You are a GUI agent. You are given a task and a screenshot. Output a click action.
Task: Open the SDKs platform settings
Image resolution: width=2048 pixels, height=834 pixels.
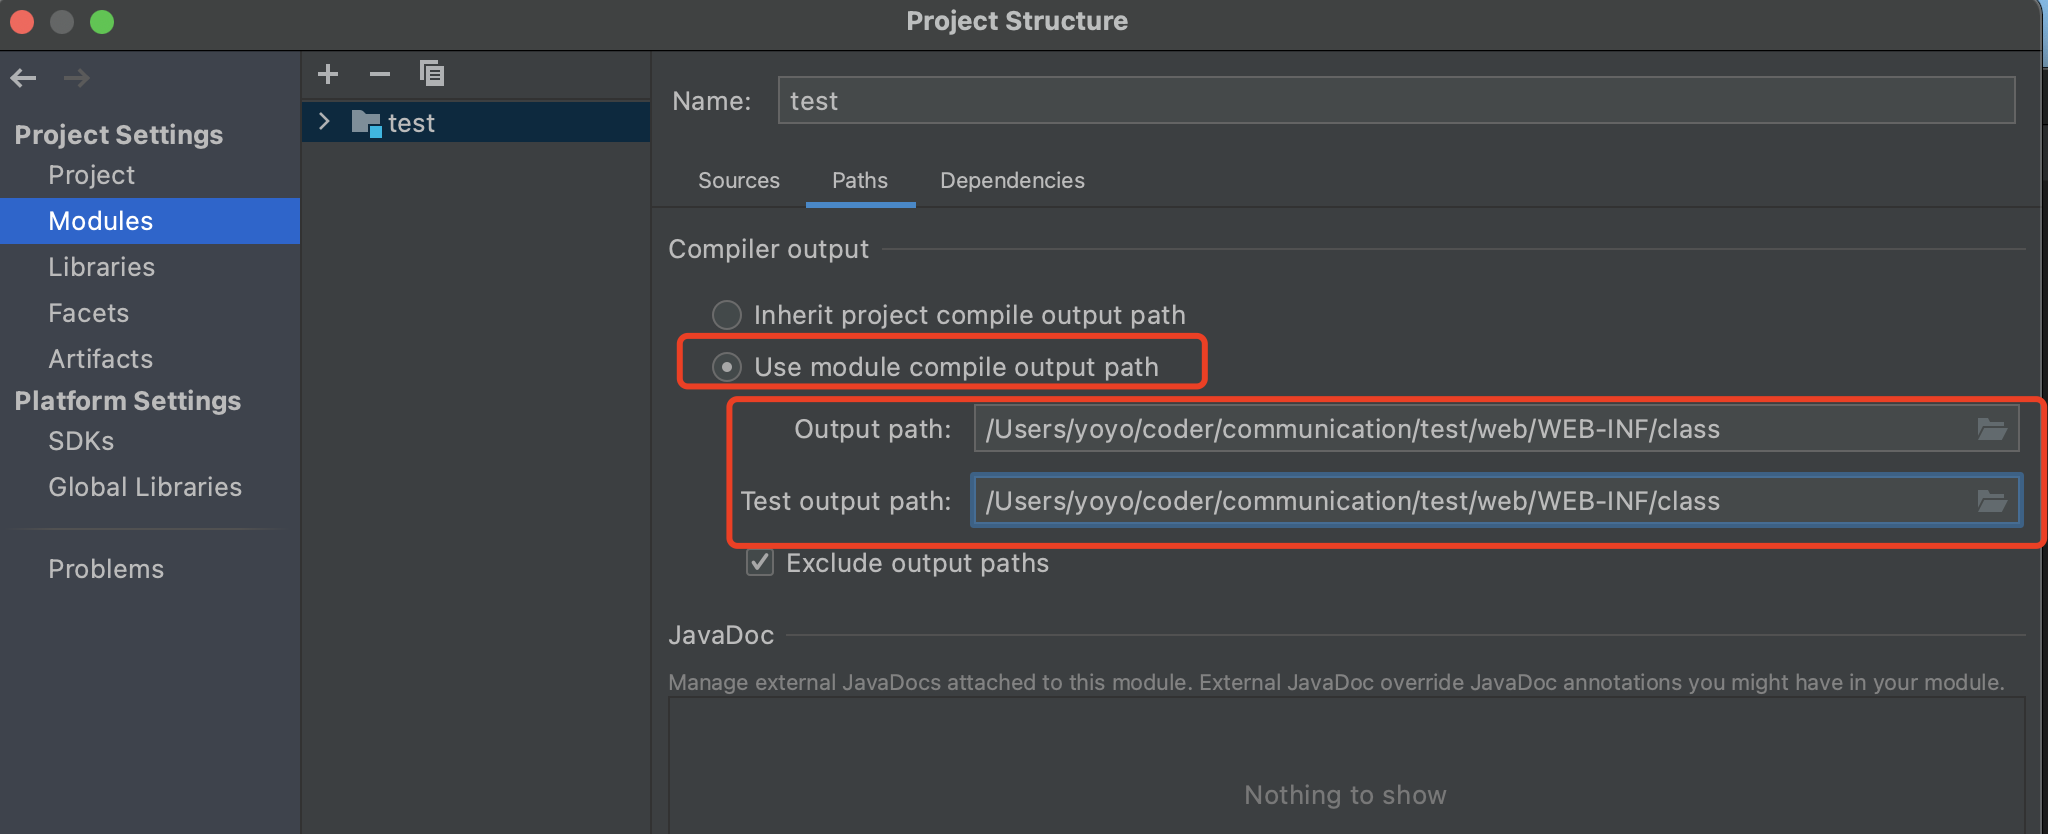(x=81, y=441)
